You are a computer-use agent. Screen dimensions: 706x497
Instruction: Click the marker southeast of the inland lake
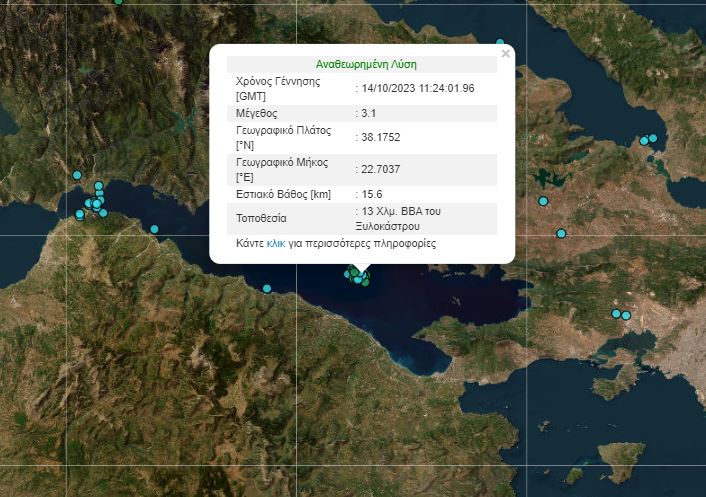tap(561, 234)
